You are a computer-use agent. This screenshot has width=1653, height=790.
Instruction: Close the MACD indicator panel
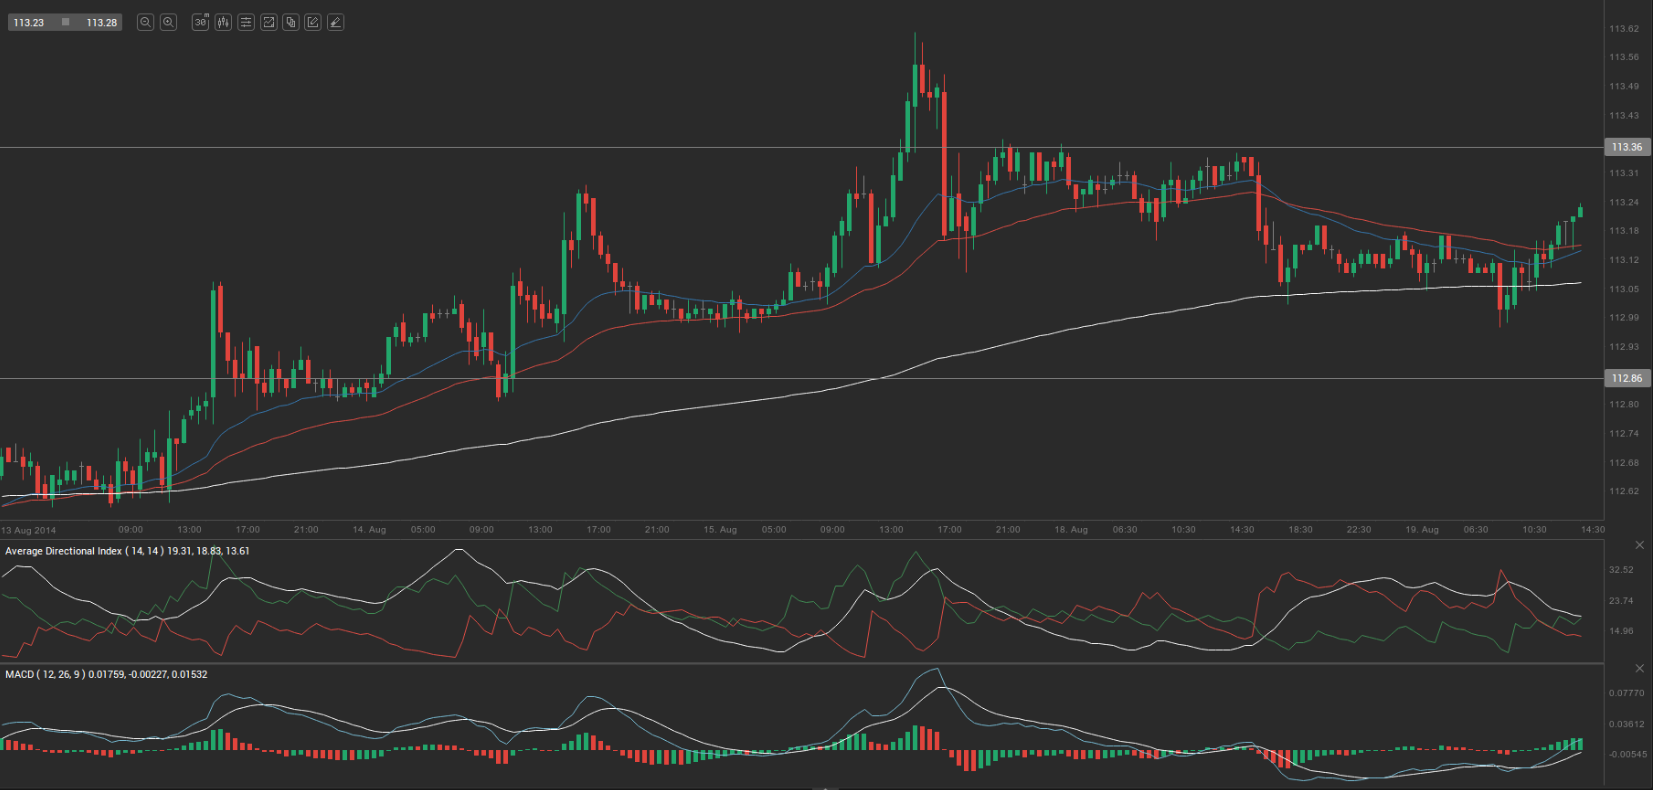(x=1639, y=668)
